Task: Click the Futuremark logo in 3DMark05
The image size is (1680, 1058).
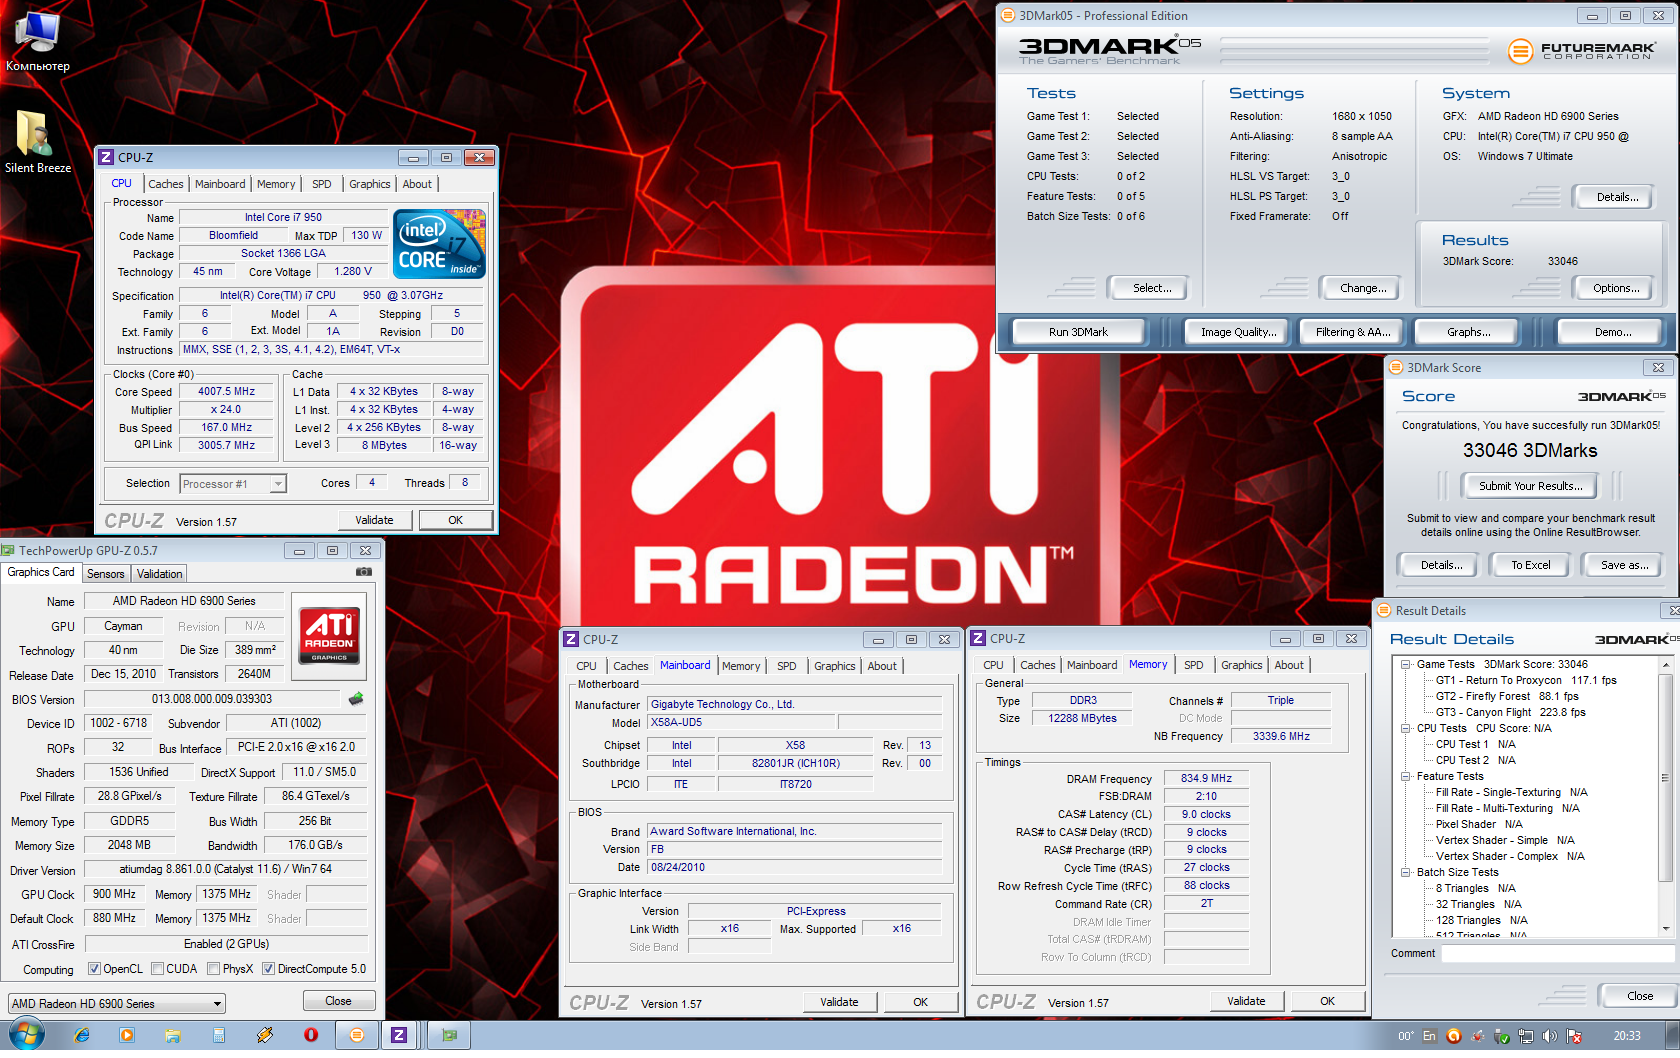Action: pos(1582,49)
